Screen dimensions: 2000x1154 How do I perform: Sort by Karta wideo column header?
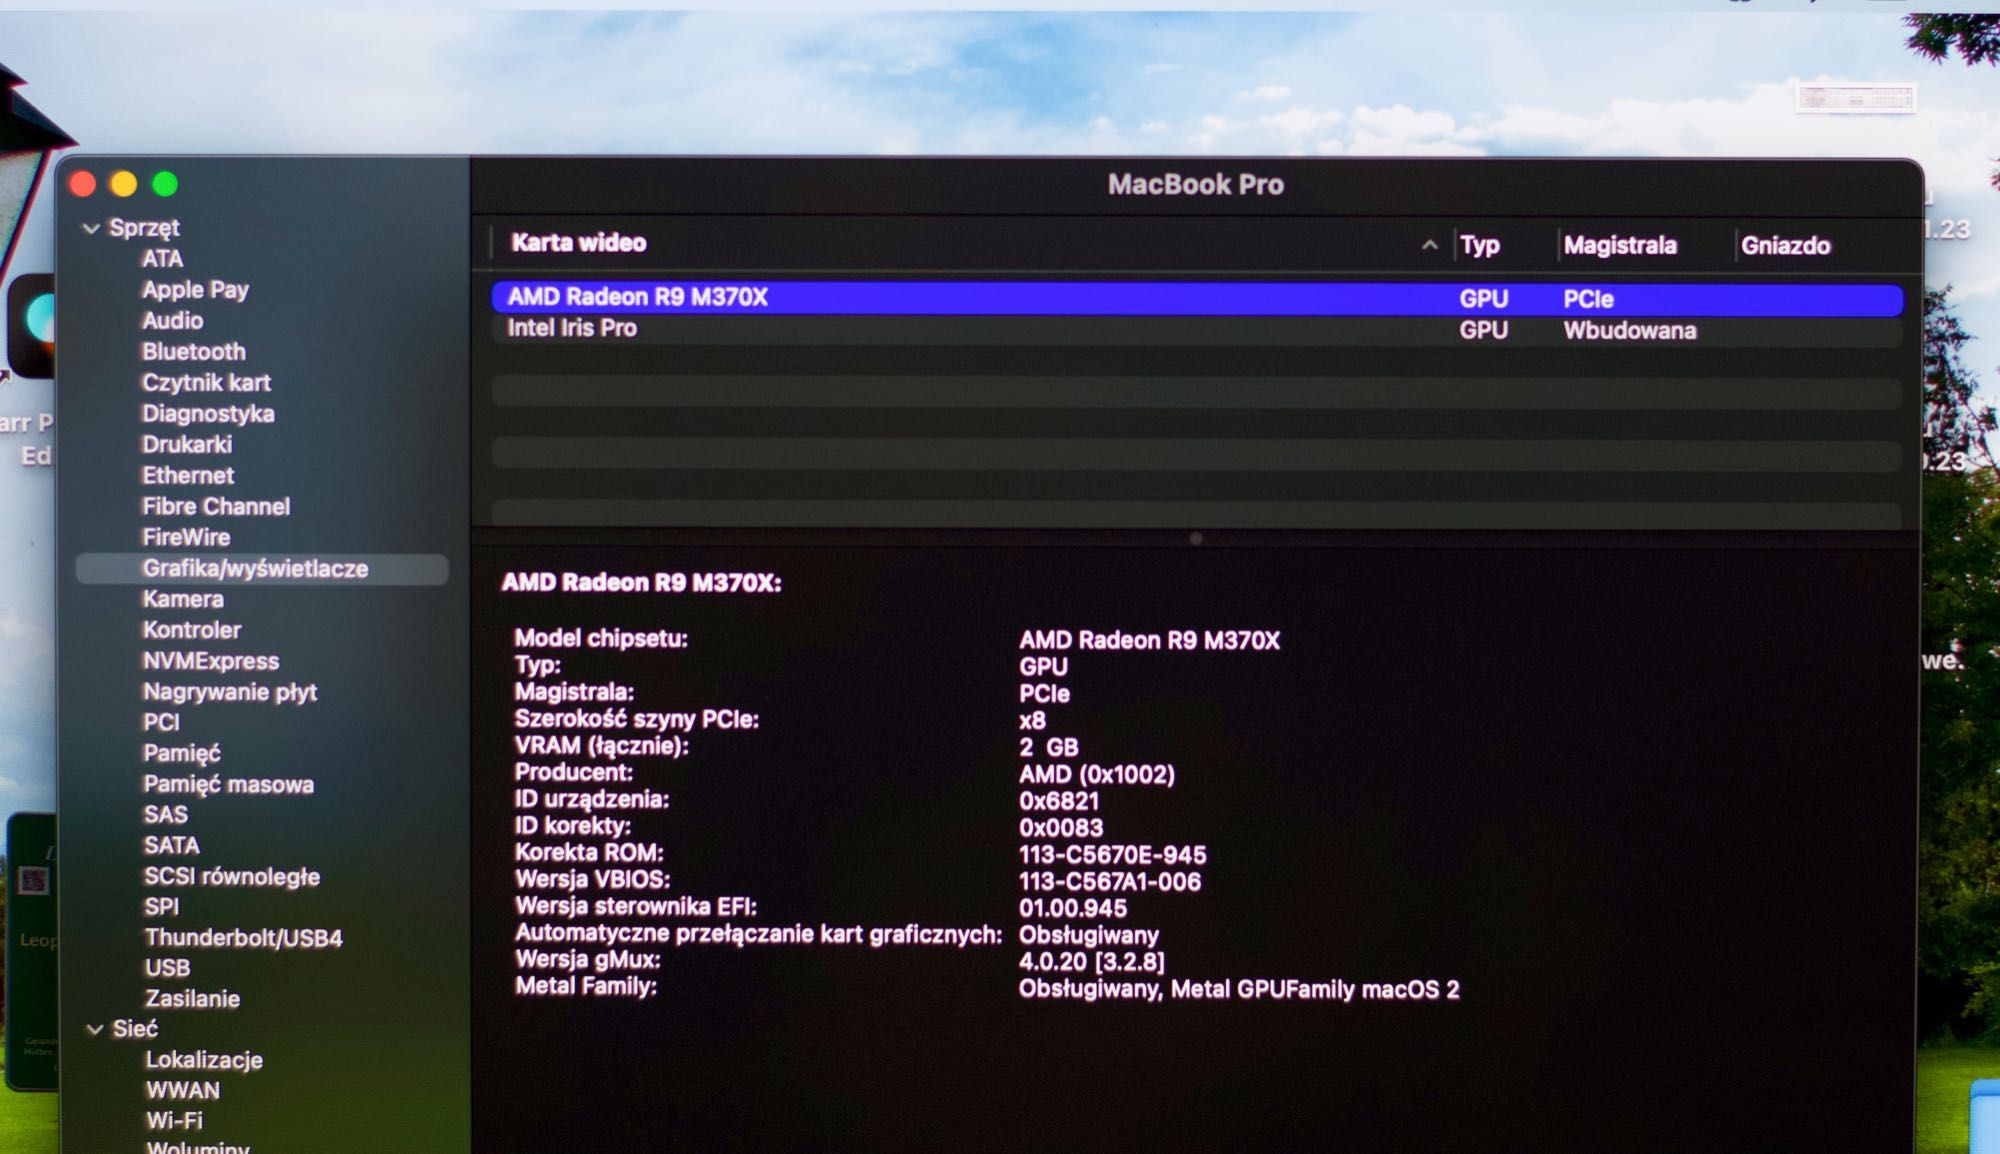pos(579,243)
